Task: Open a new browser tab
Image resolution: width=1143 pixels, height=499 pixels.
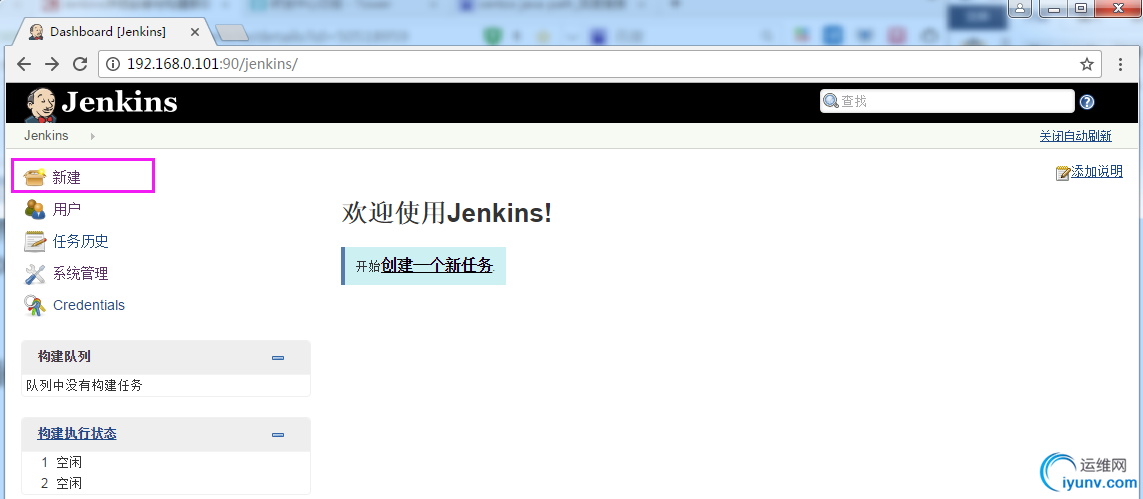Action: coord(232,33)
